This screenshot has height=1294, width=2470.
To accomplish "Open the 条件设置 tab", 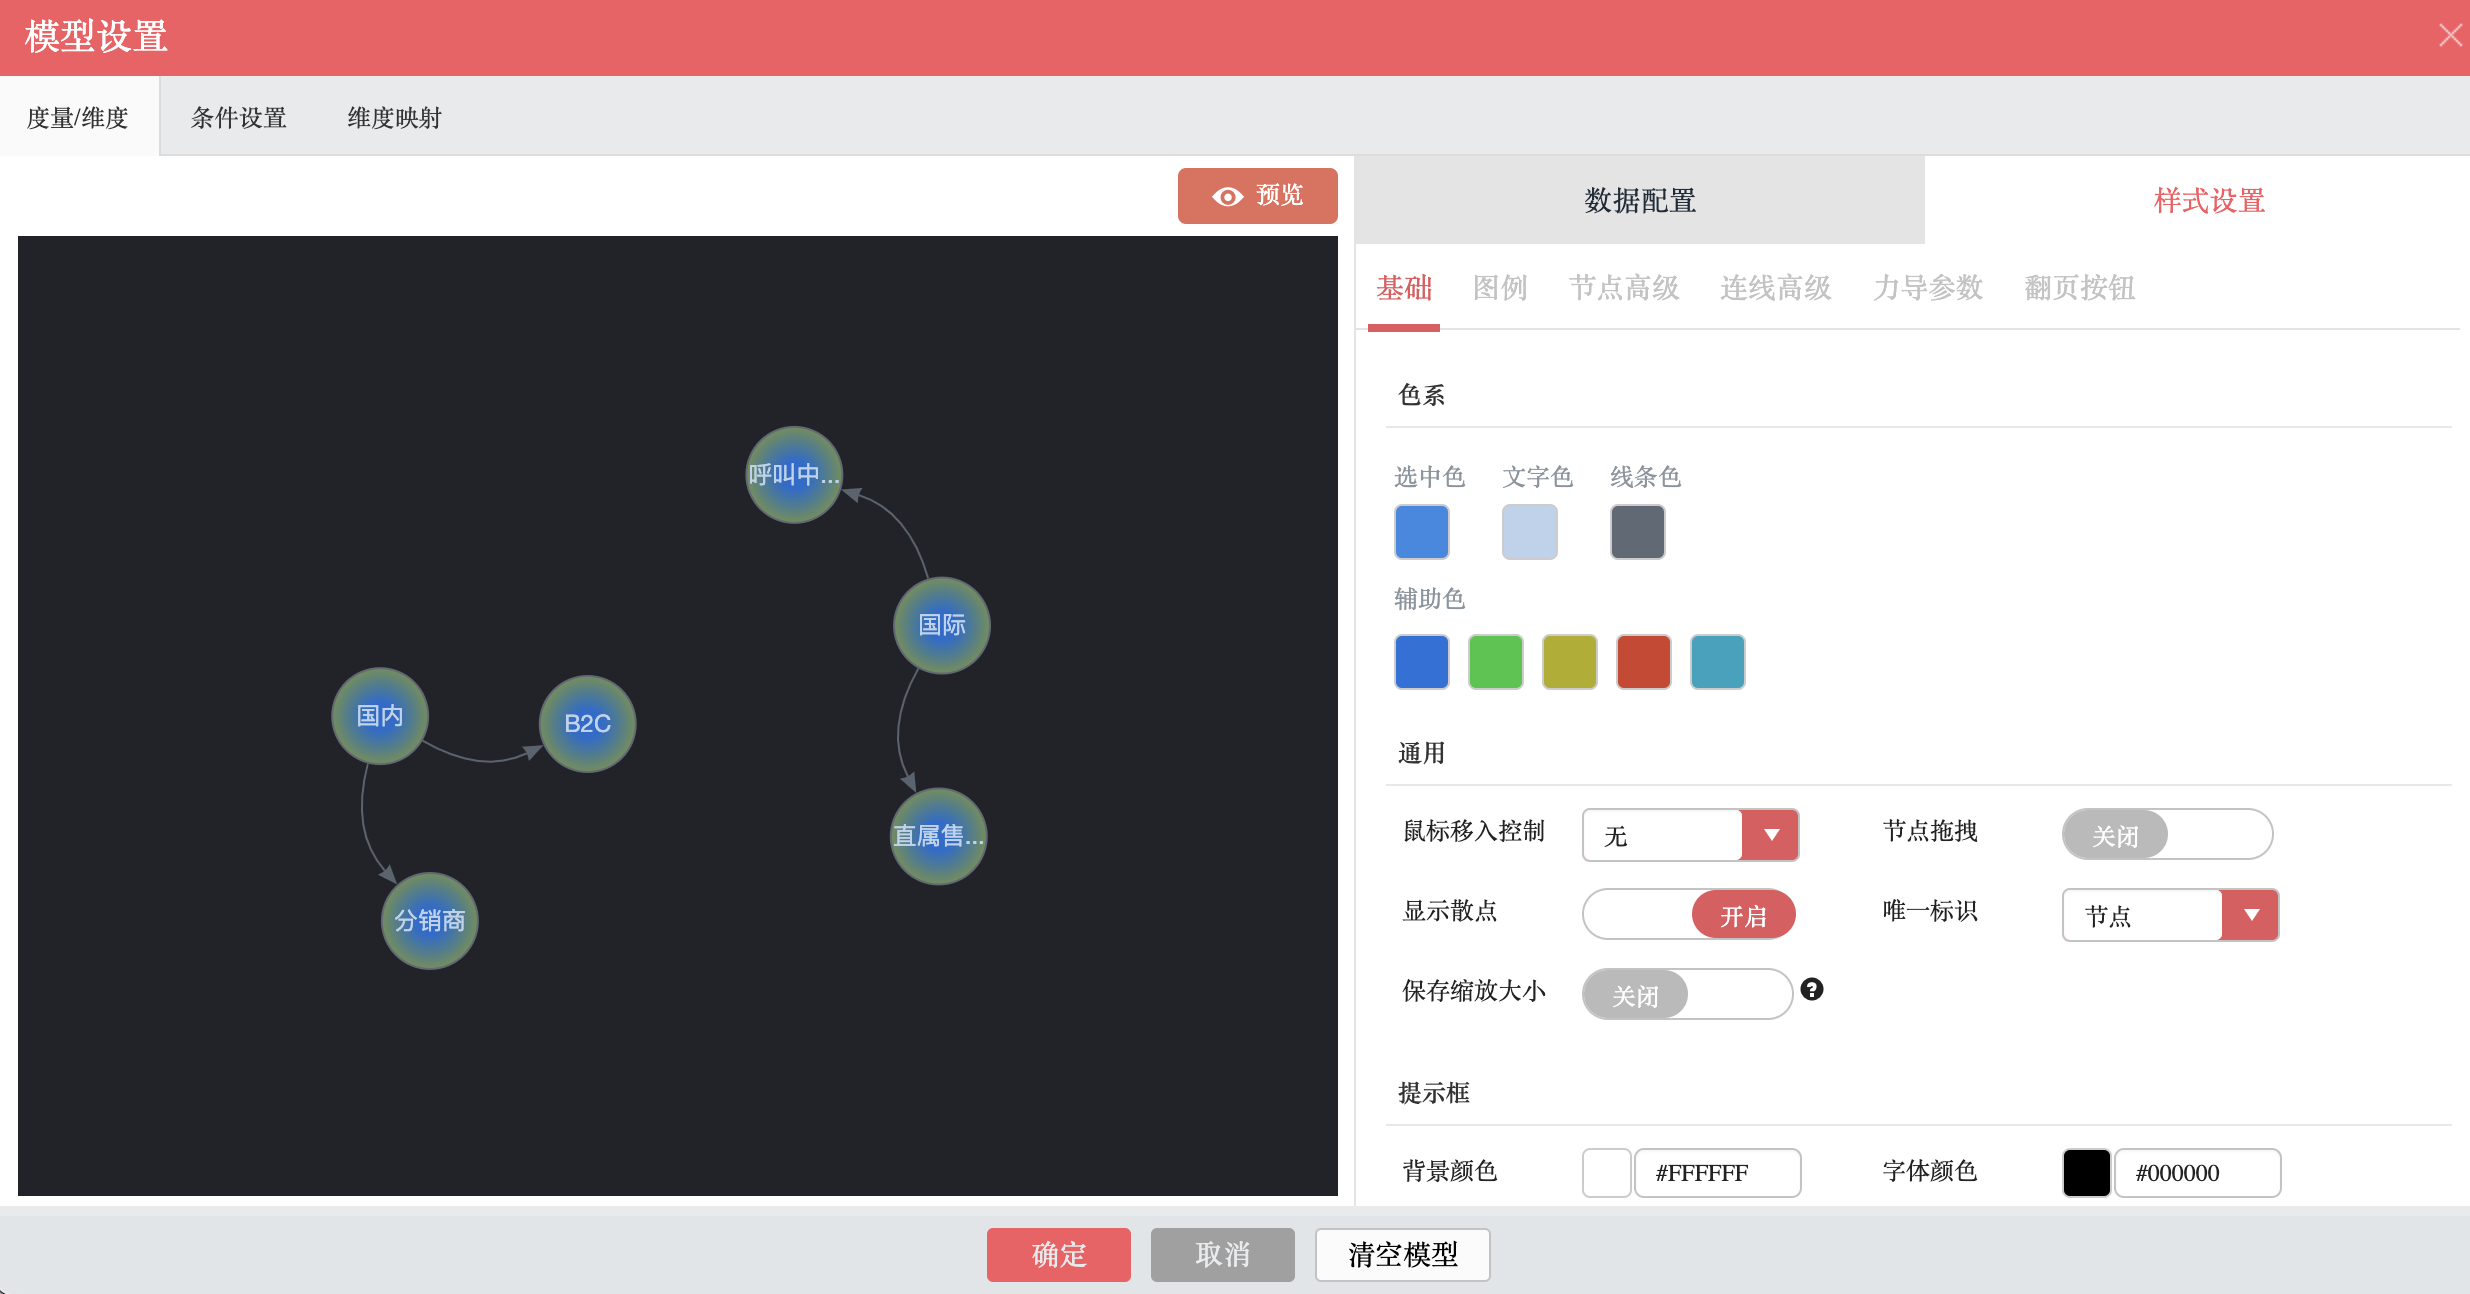I will (238, 117).
